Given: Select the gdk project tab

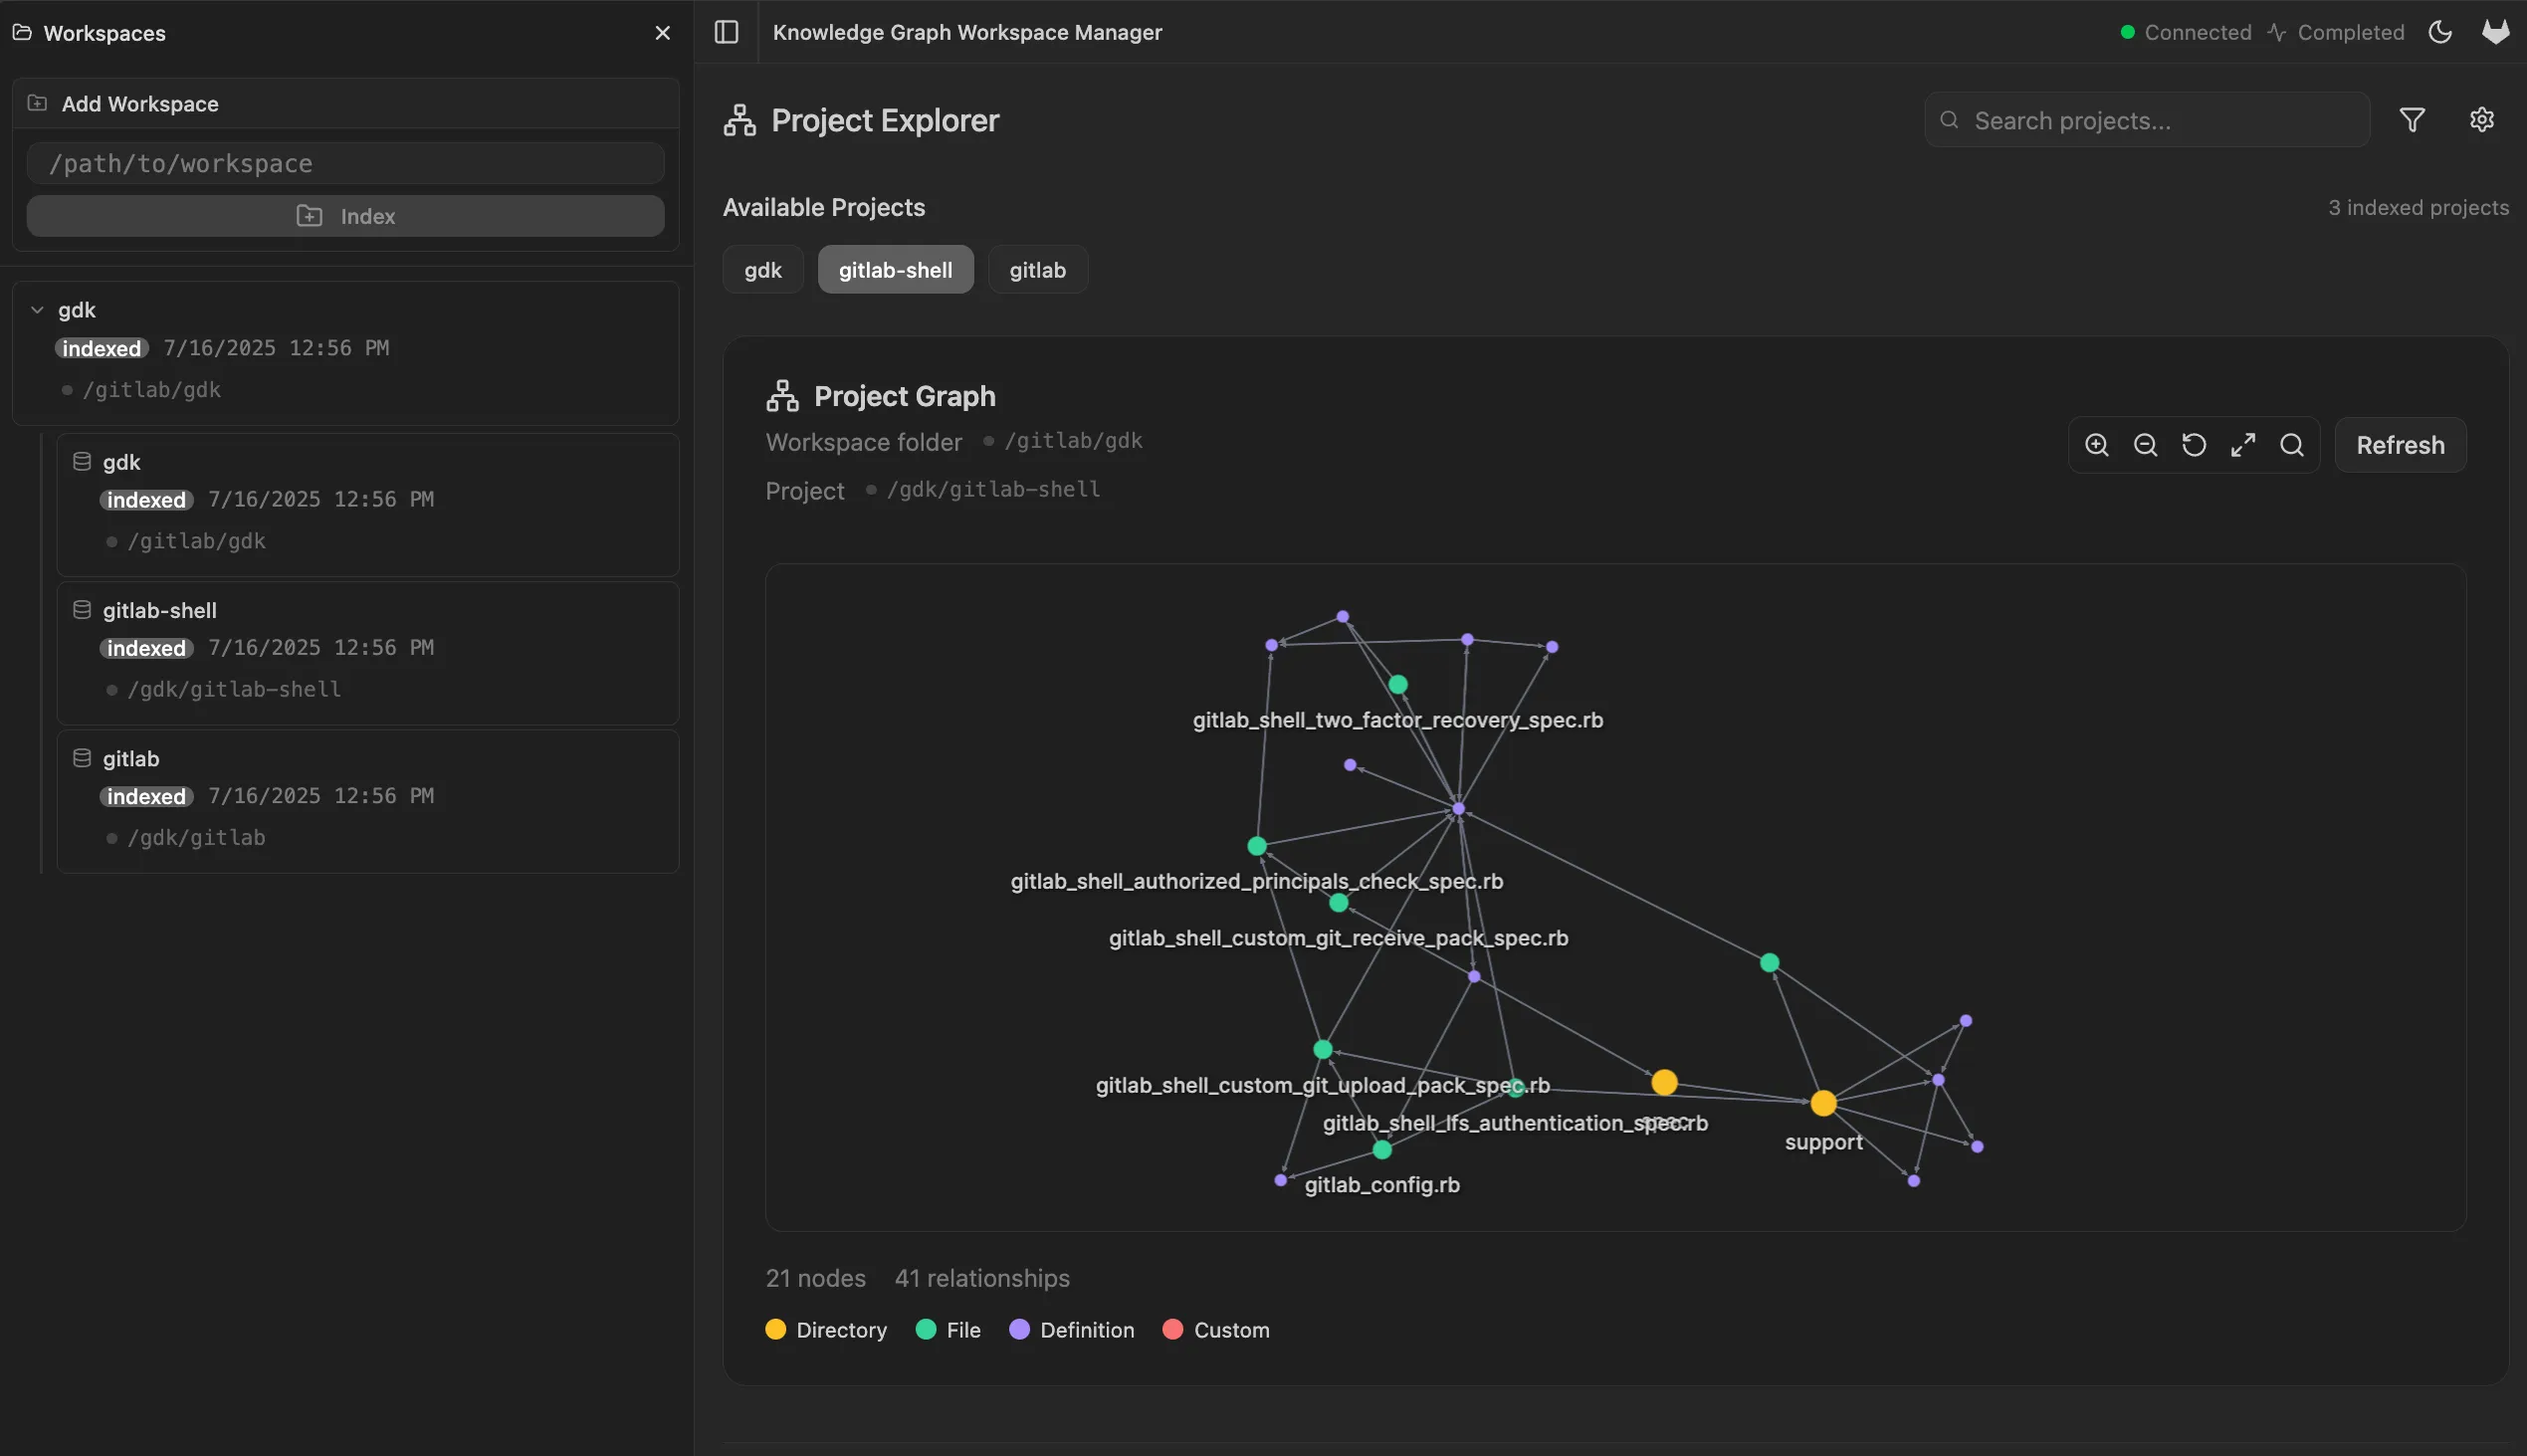Looking at the screenshot, I should pos(763,270).
